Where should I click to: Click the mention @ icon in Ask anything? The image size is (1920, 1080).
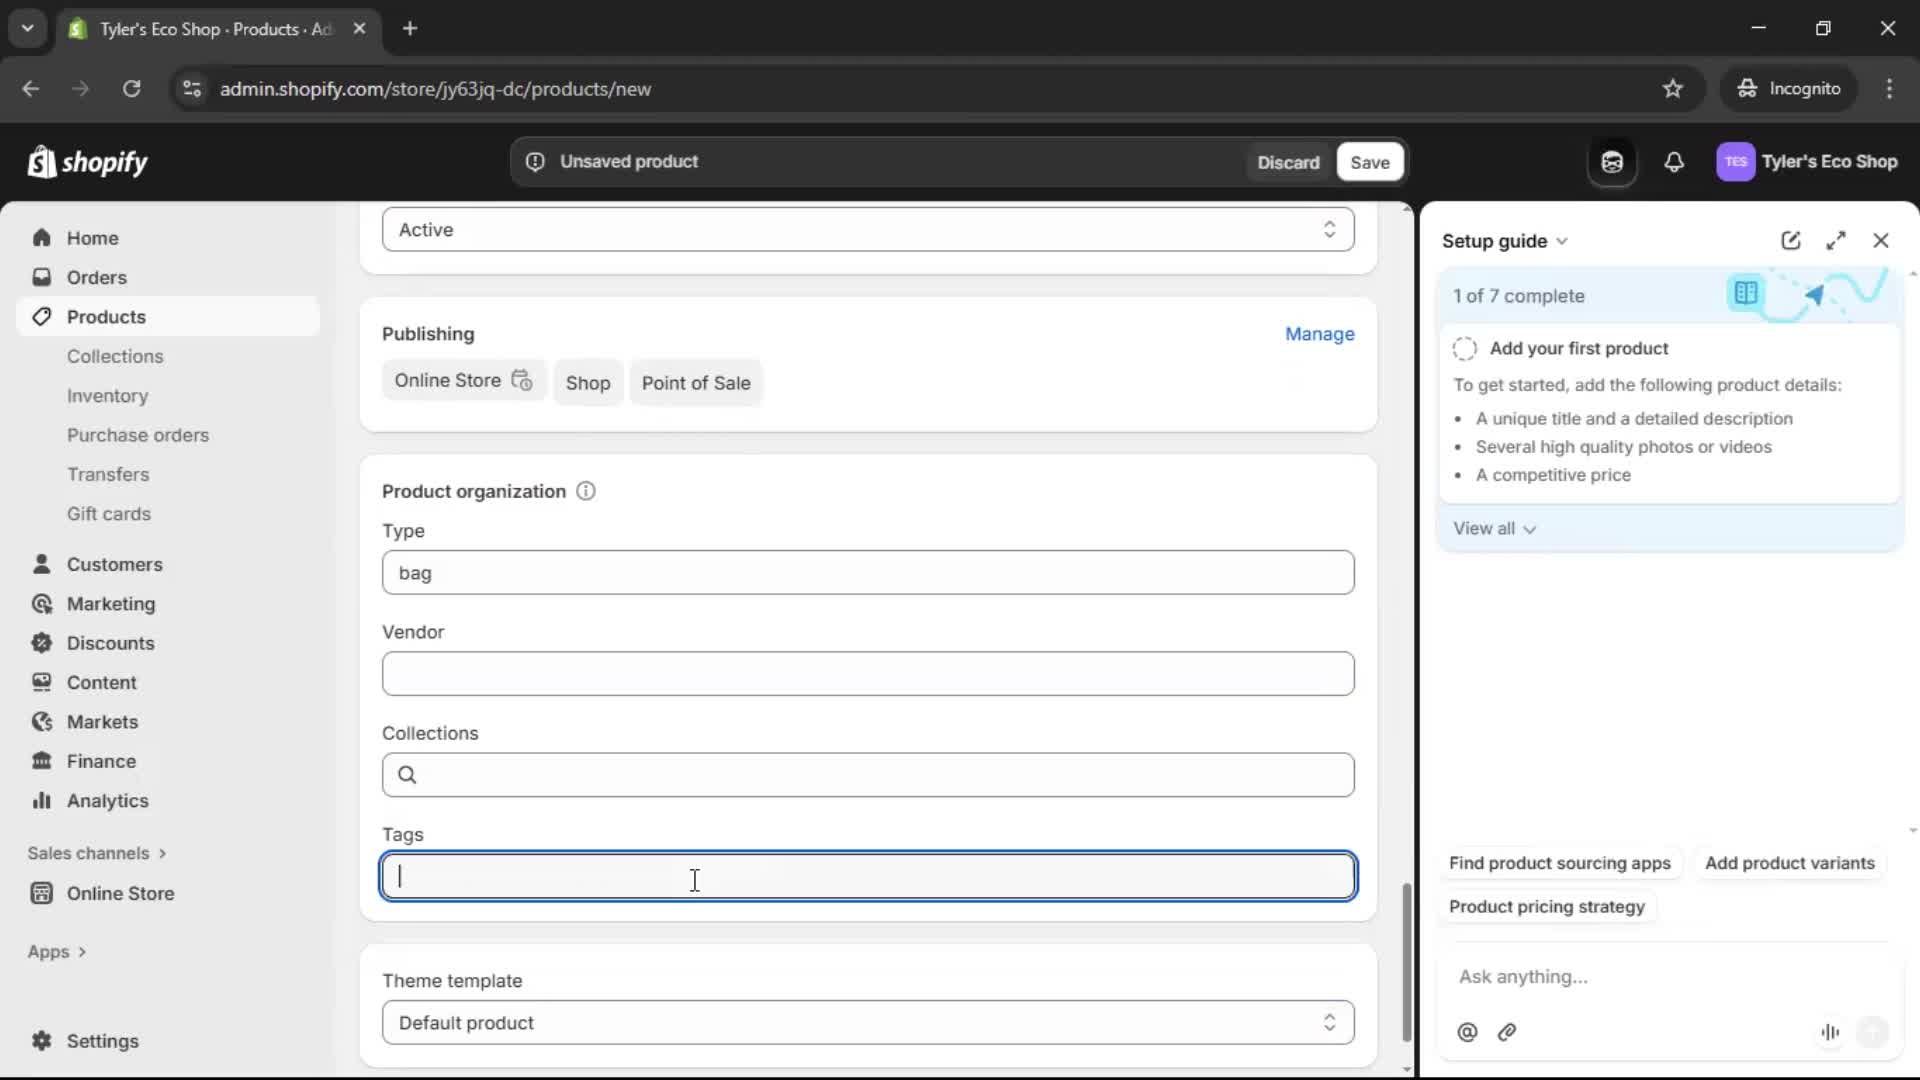click(1466, 1033)
